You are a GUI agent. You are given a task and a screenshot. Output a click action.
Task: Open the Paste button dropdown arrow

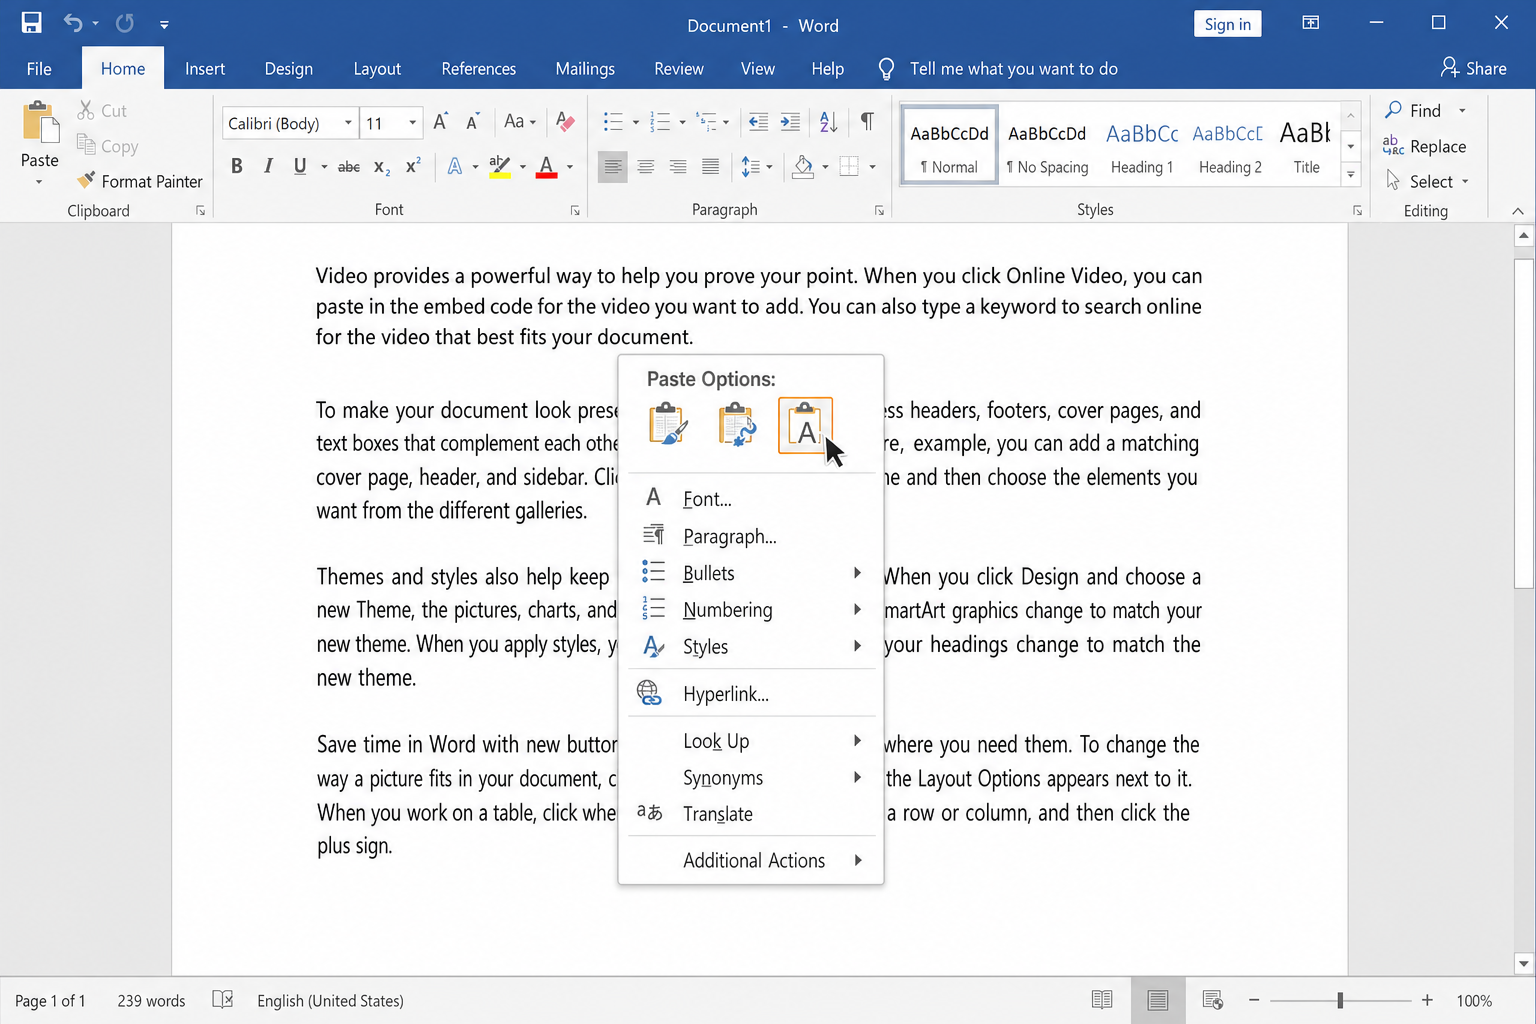(39, 182)
